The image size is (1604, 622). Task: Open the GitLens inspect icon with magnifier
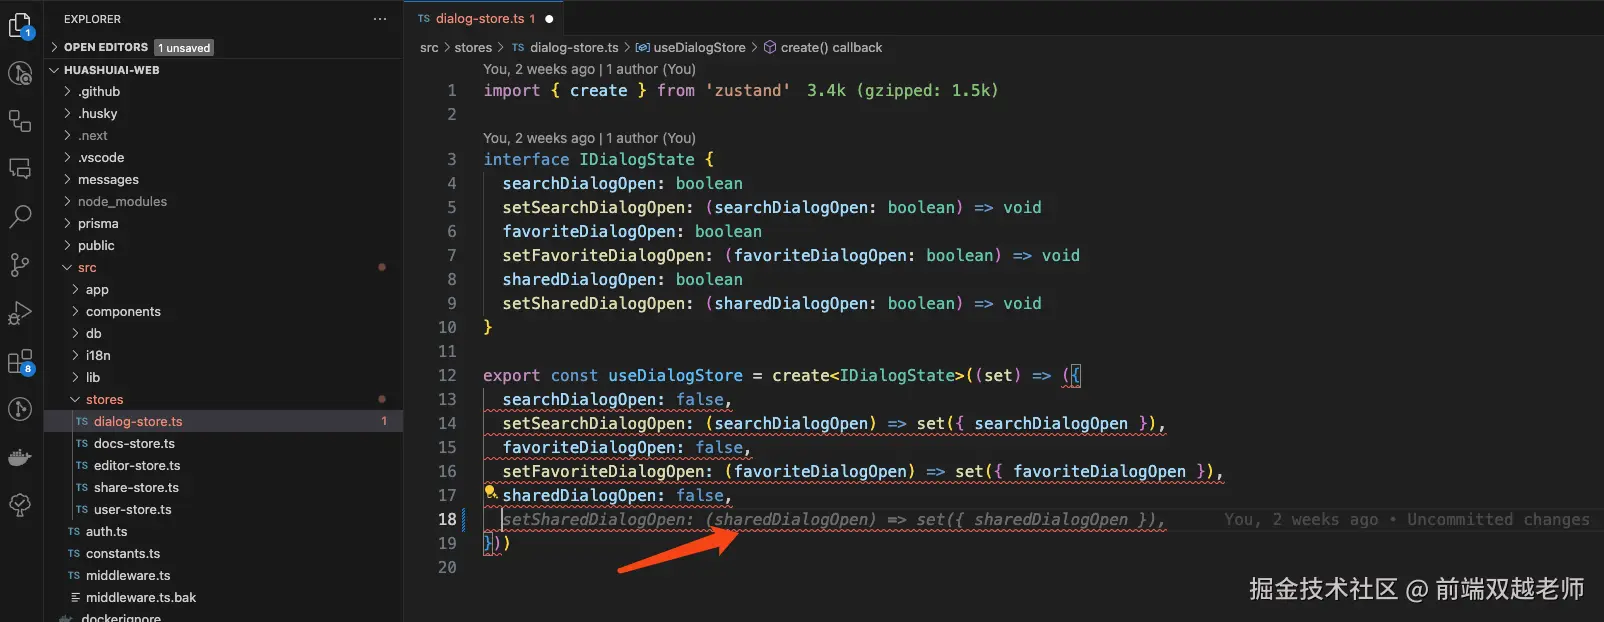point(20,73)
